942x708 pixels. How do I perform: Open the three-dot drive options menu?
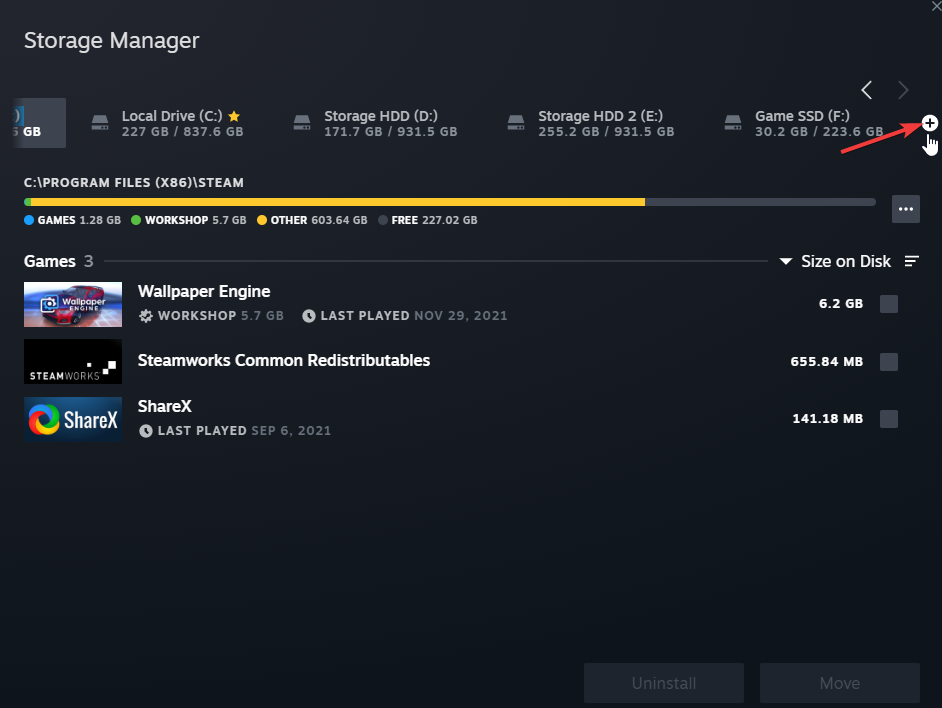[x=906, y=209]
